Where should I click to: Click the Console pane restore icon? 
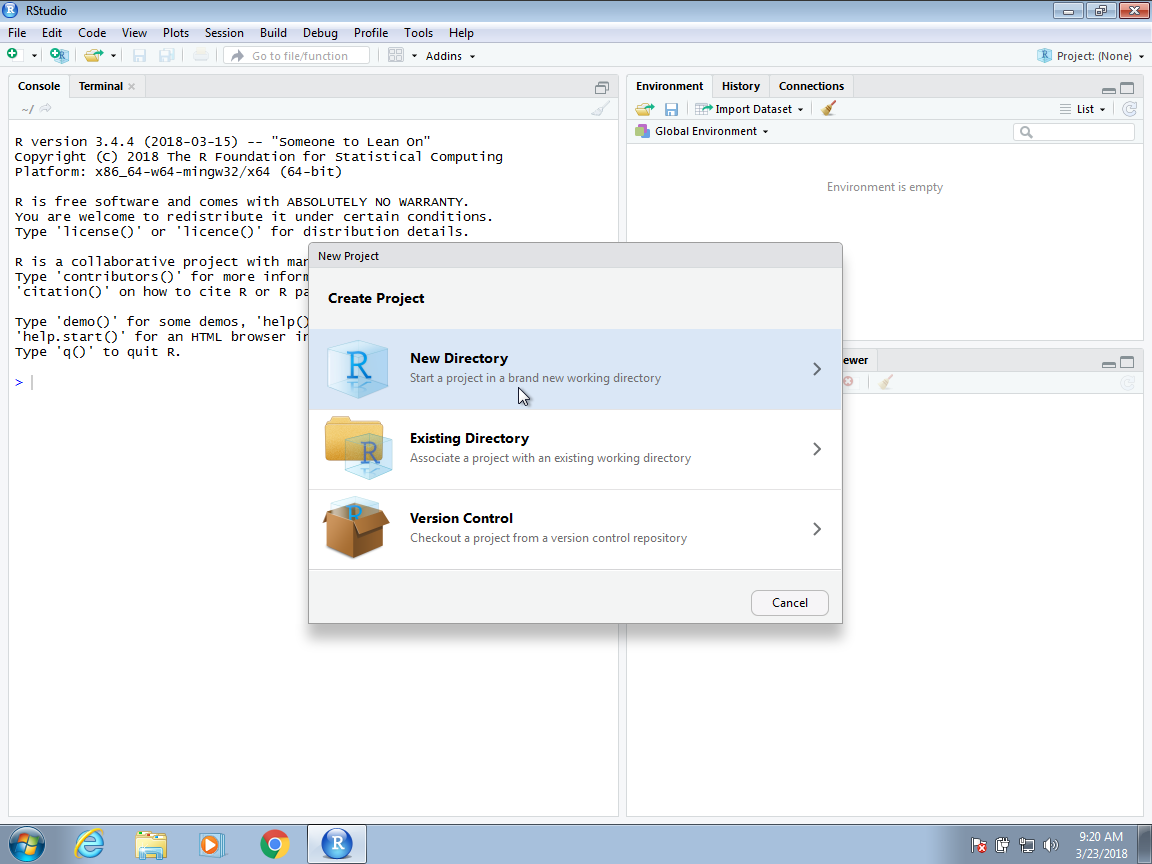[x=602, y=88]
